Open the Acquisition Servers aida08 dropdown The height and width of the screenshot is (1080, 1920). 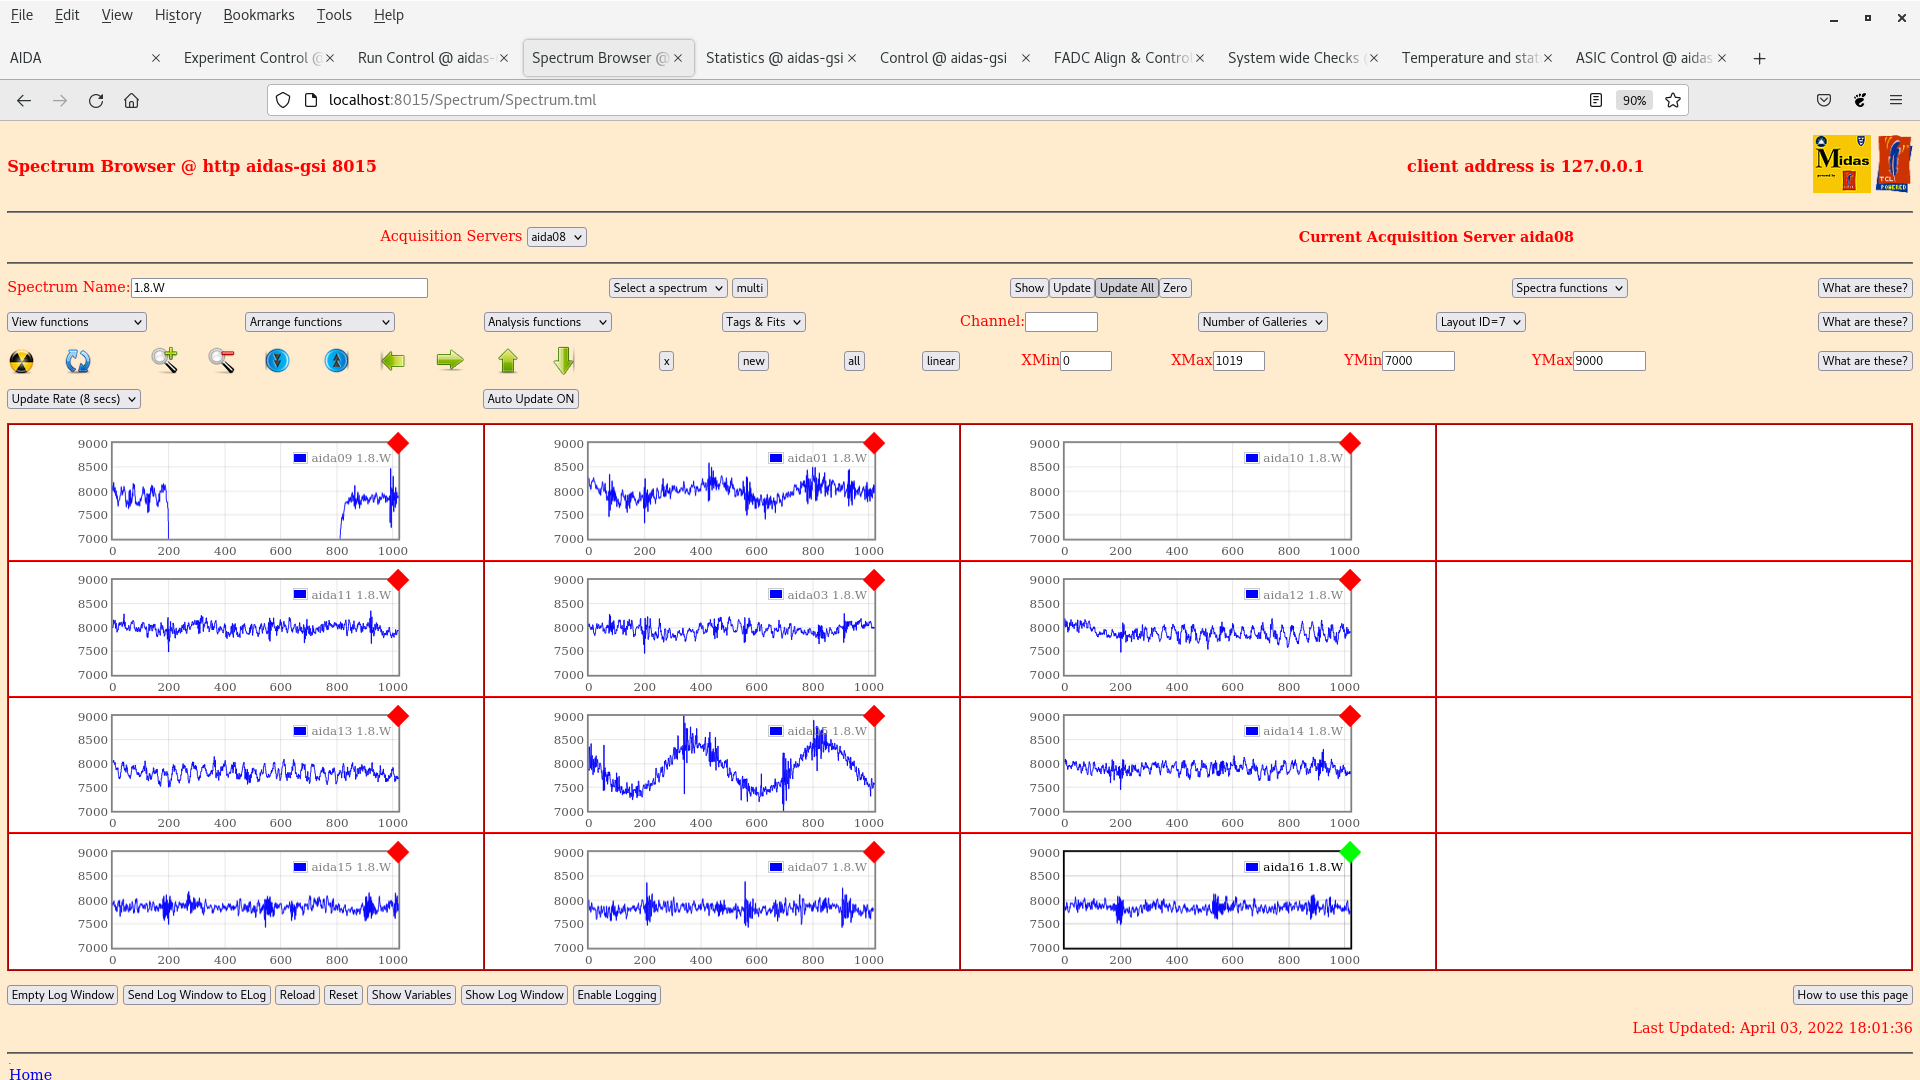click(556, 237)
